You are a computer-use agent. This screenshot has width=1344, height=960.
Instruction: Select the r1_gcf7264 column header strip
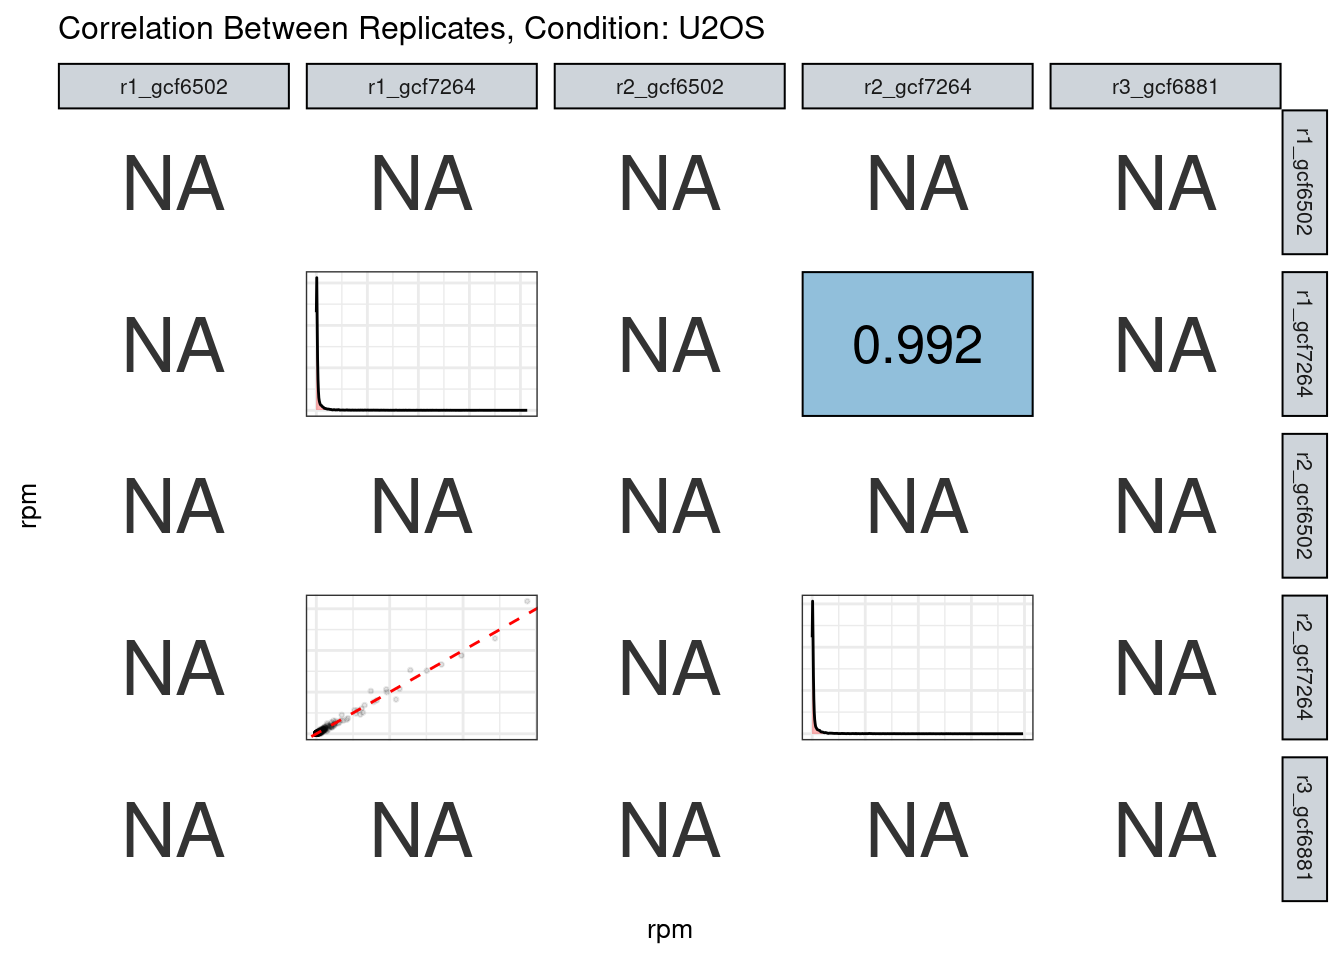[x=421, y=87]
